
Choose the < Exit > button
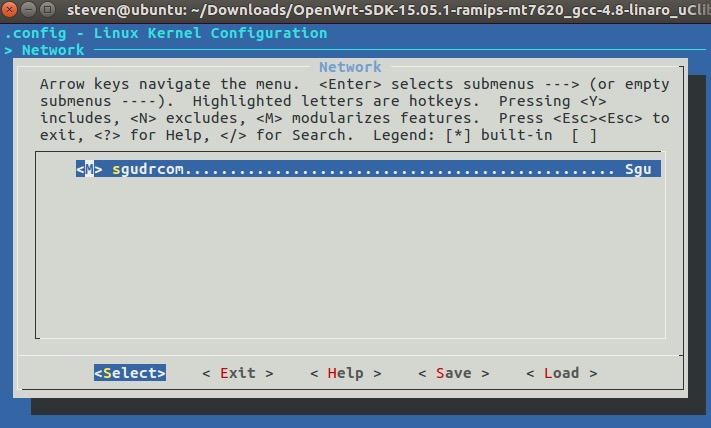(x=238, y=373)
